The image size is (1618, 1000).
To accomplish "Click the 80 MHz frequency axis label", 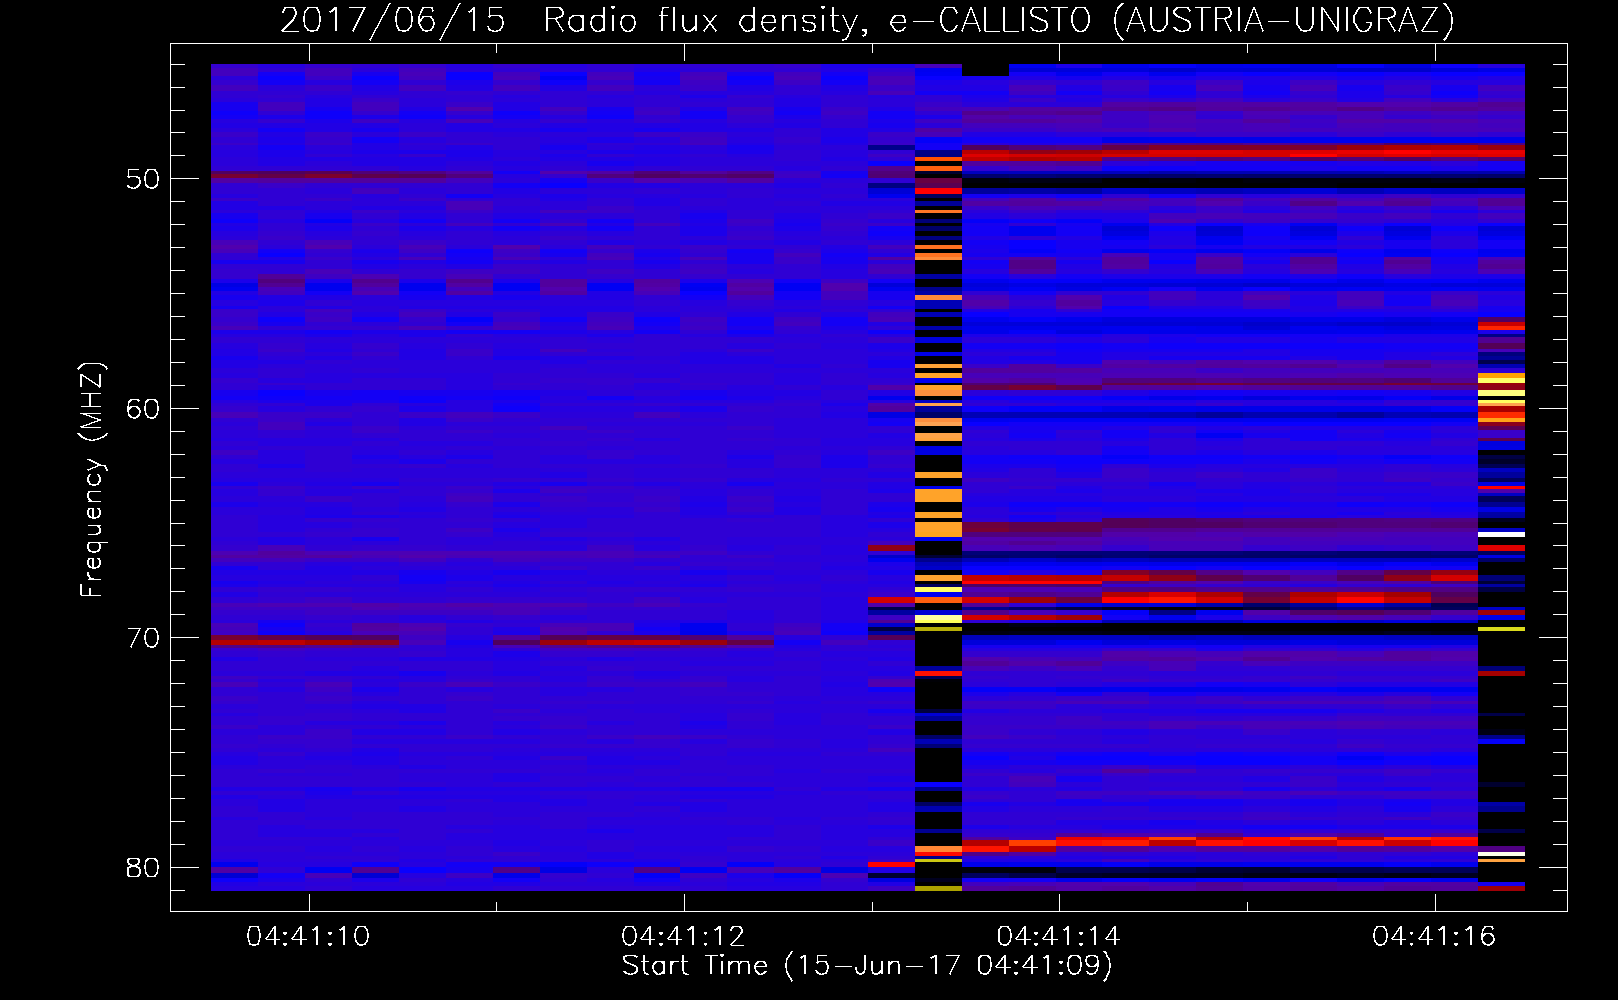I will 143,868.
